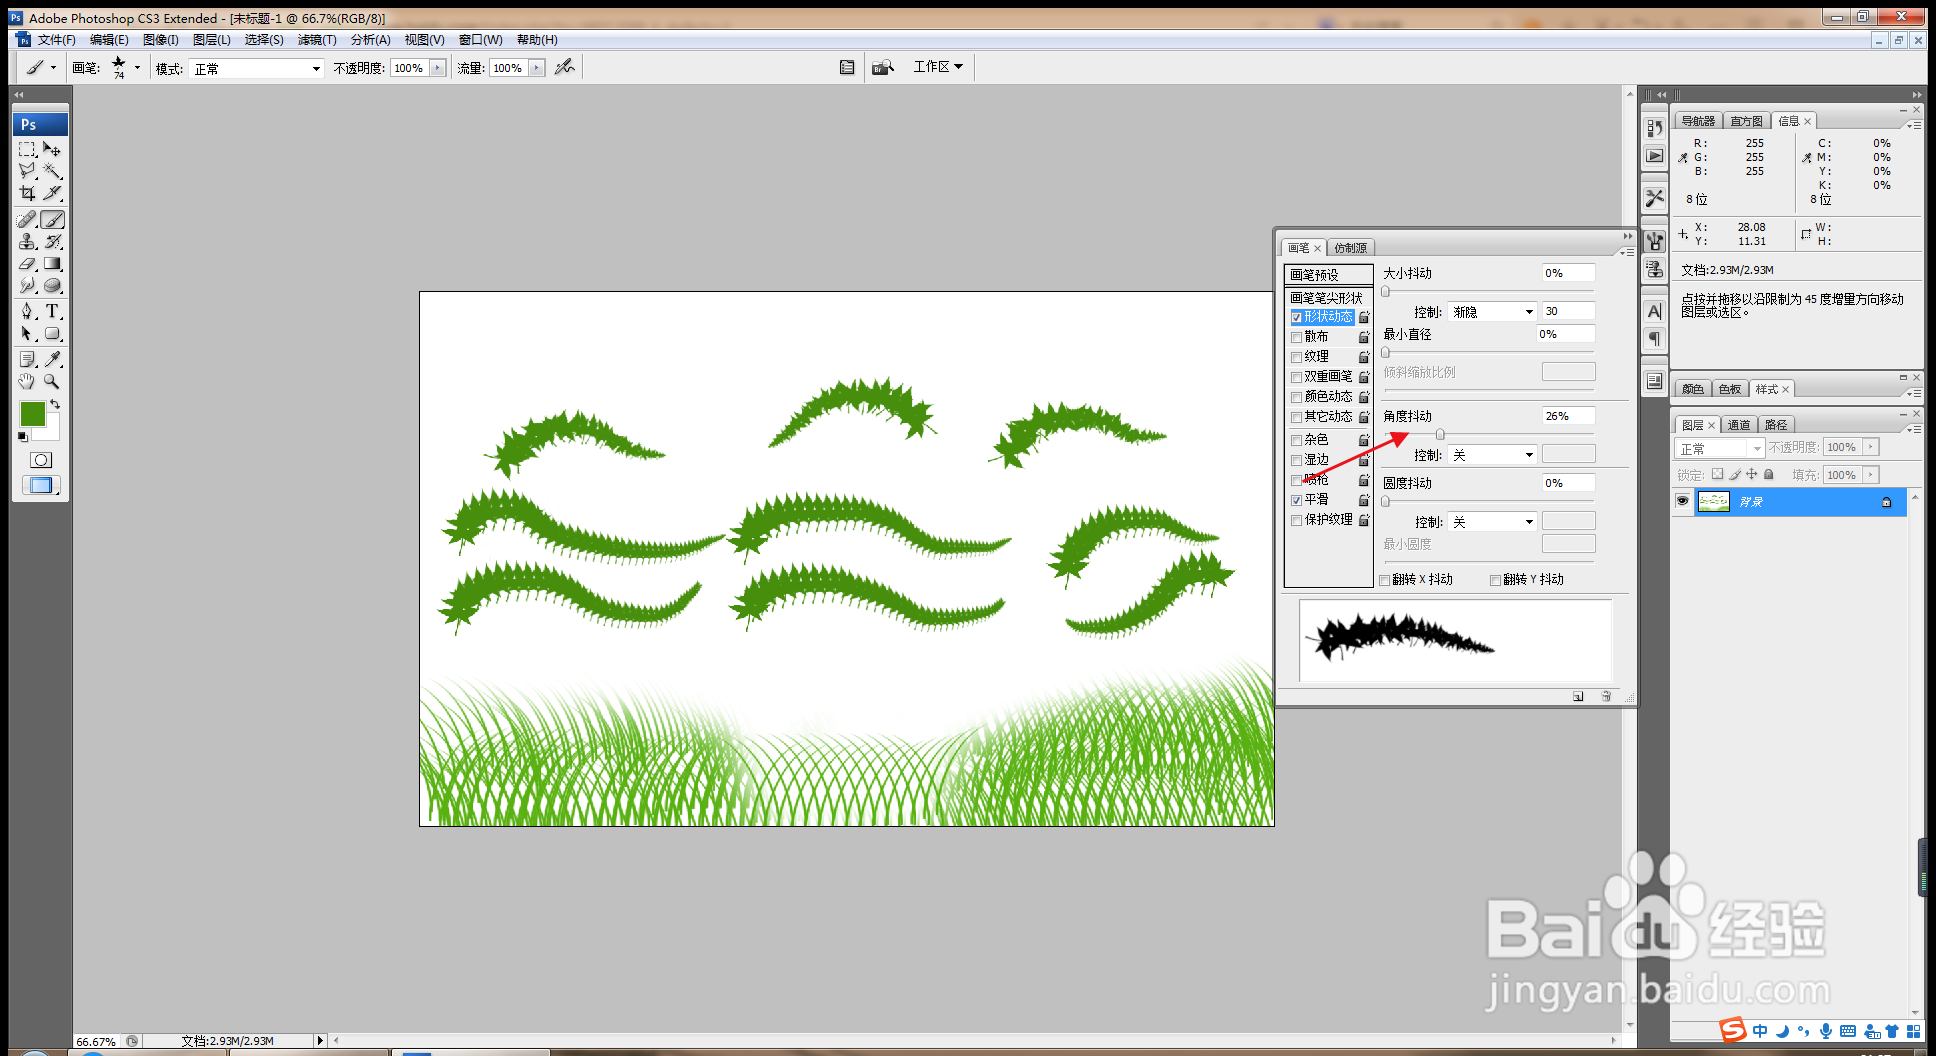Select the Magic Wand tool
Viewport: 1936px width, 1056px height.
click(x=53, y=171)
